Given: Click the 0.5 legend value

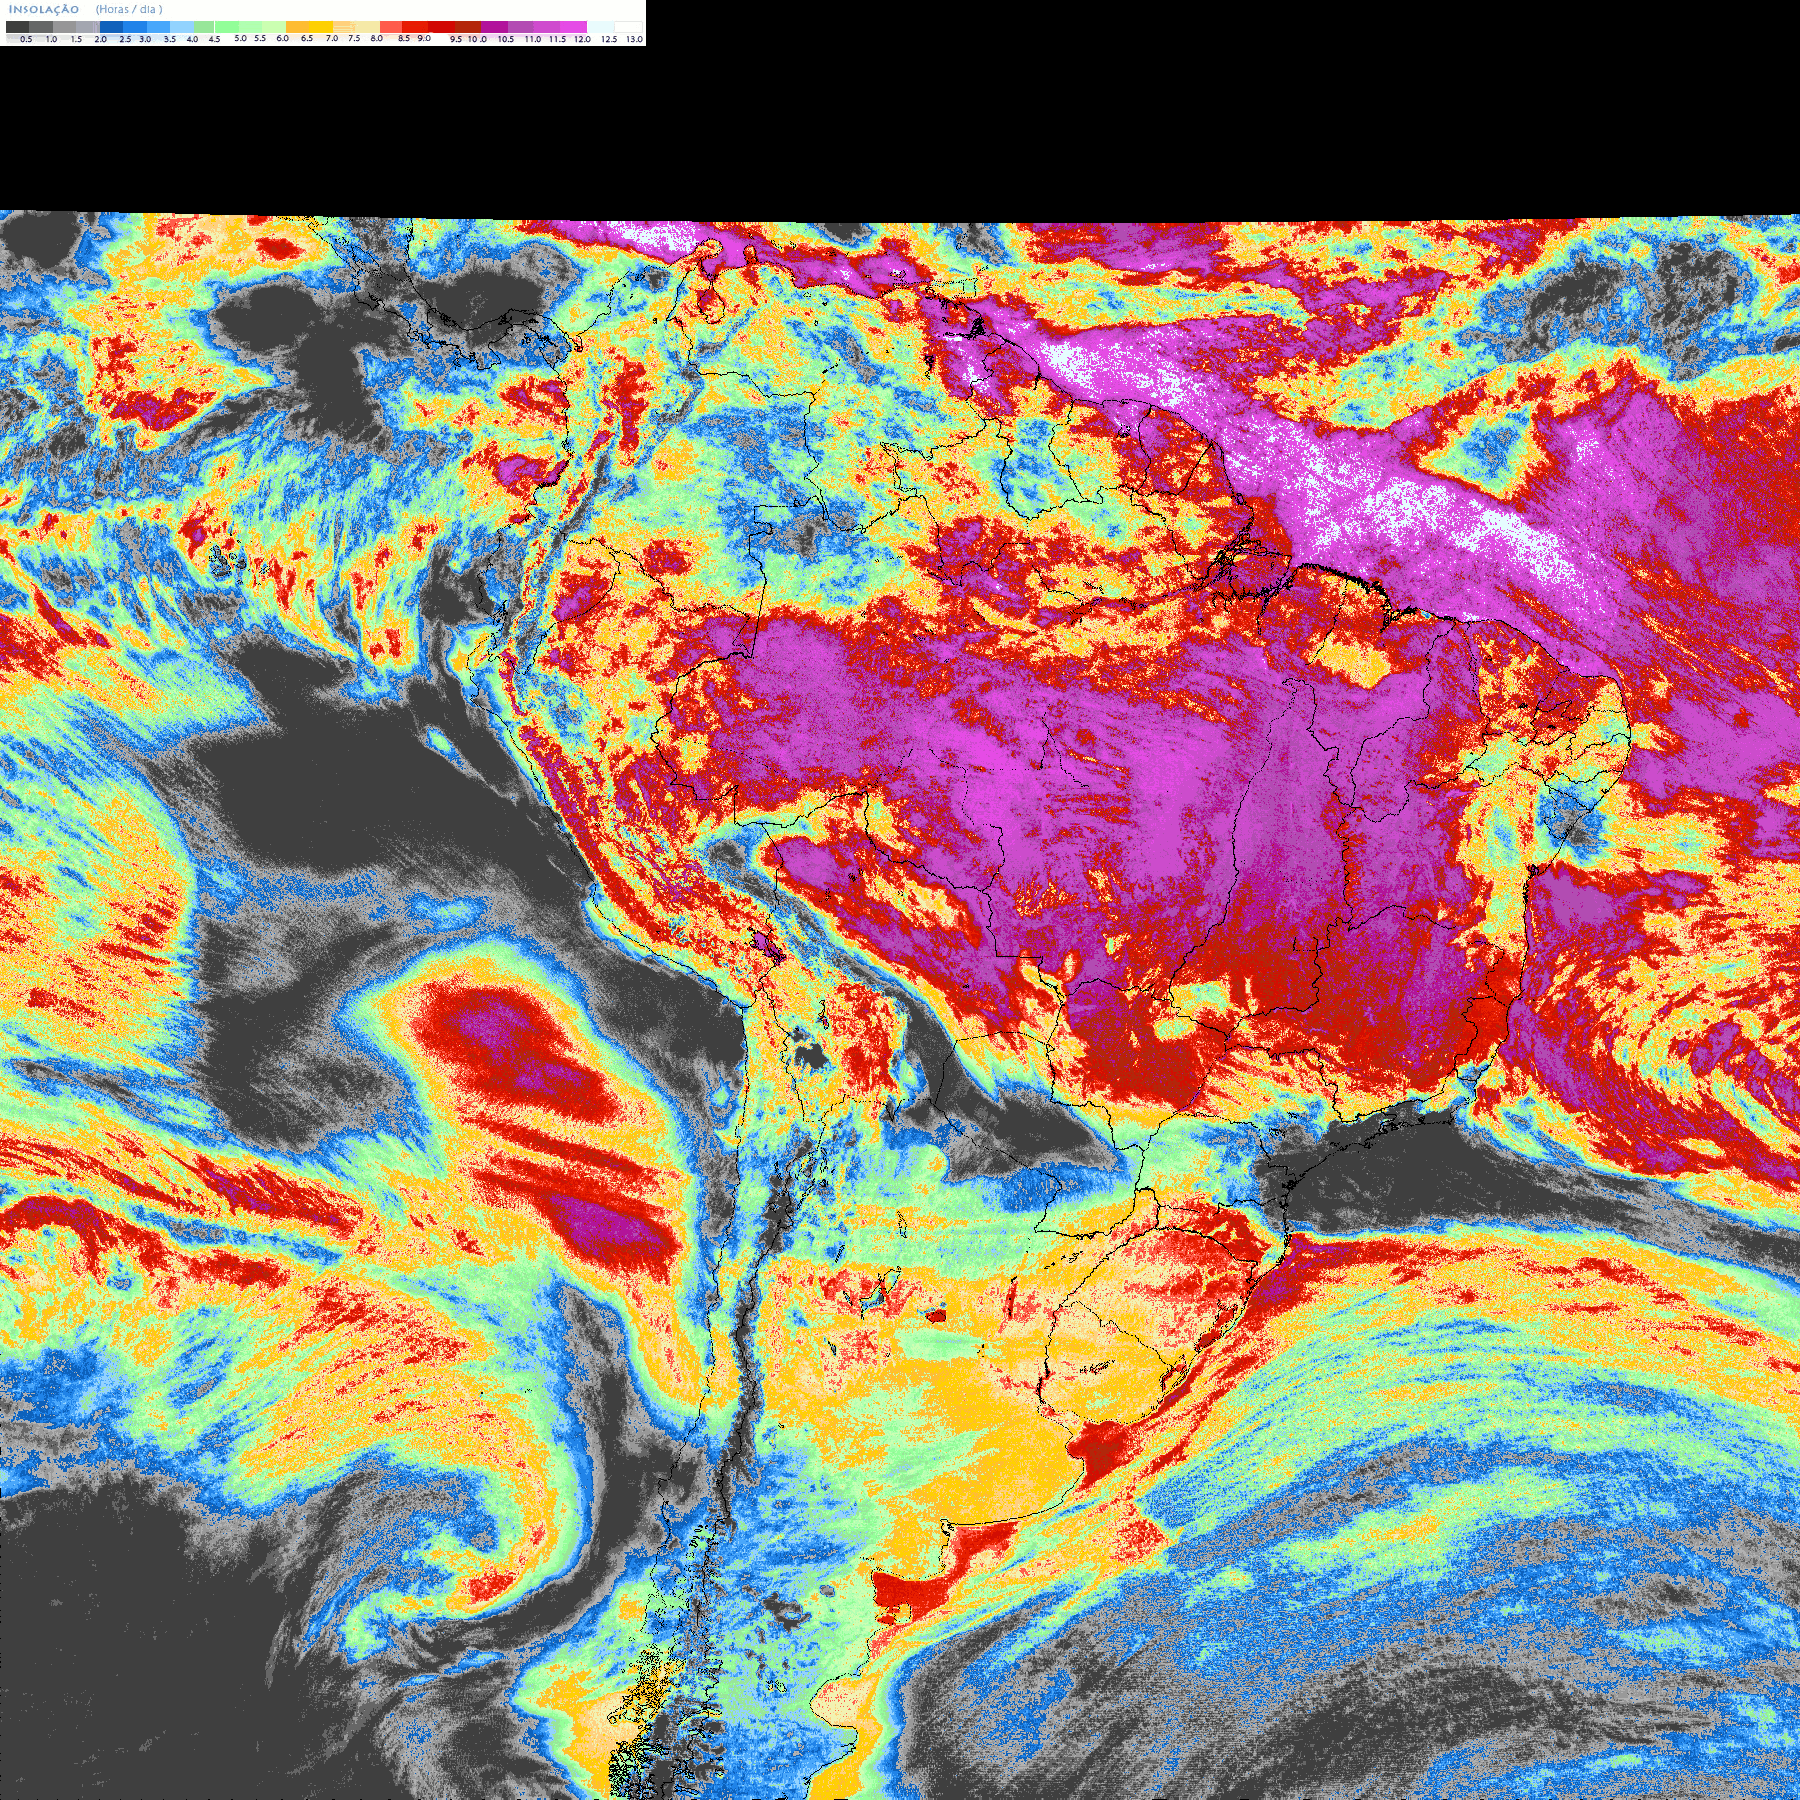Looking at the screenshot, I should point(26,39).
